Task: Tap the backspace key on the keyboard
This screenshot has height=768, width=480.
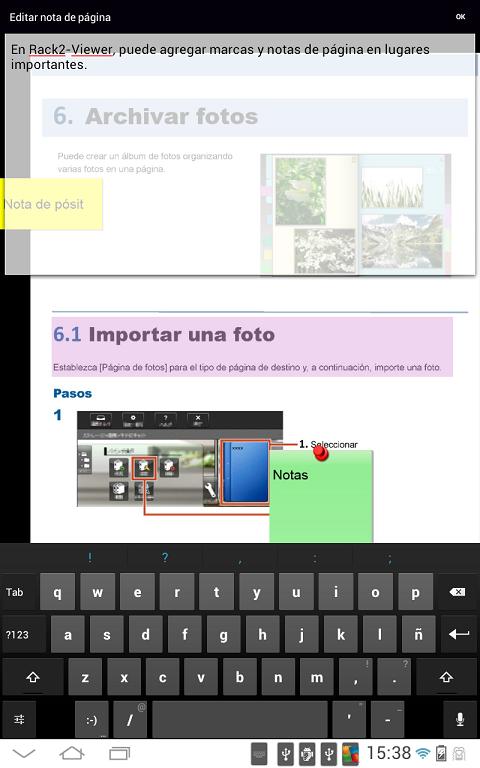Action: (x=457, y=592)
